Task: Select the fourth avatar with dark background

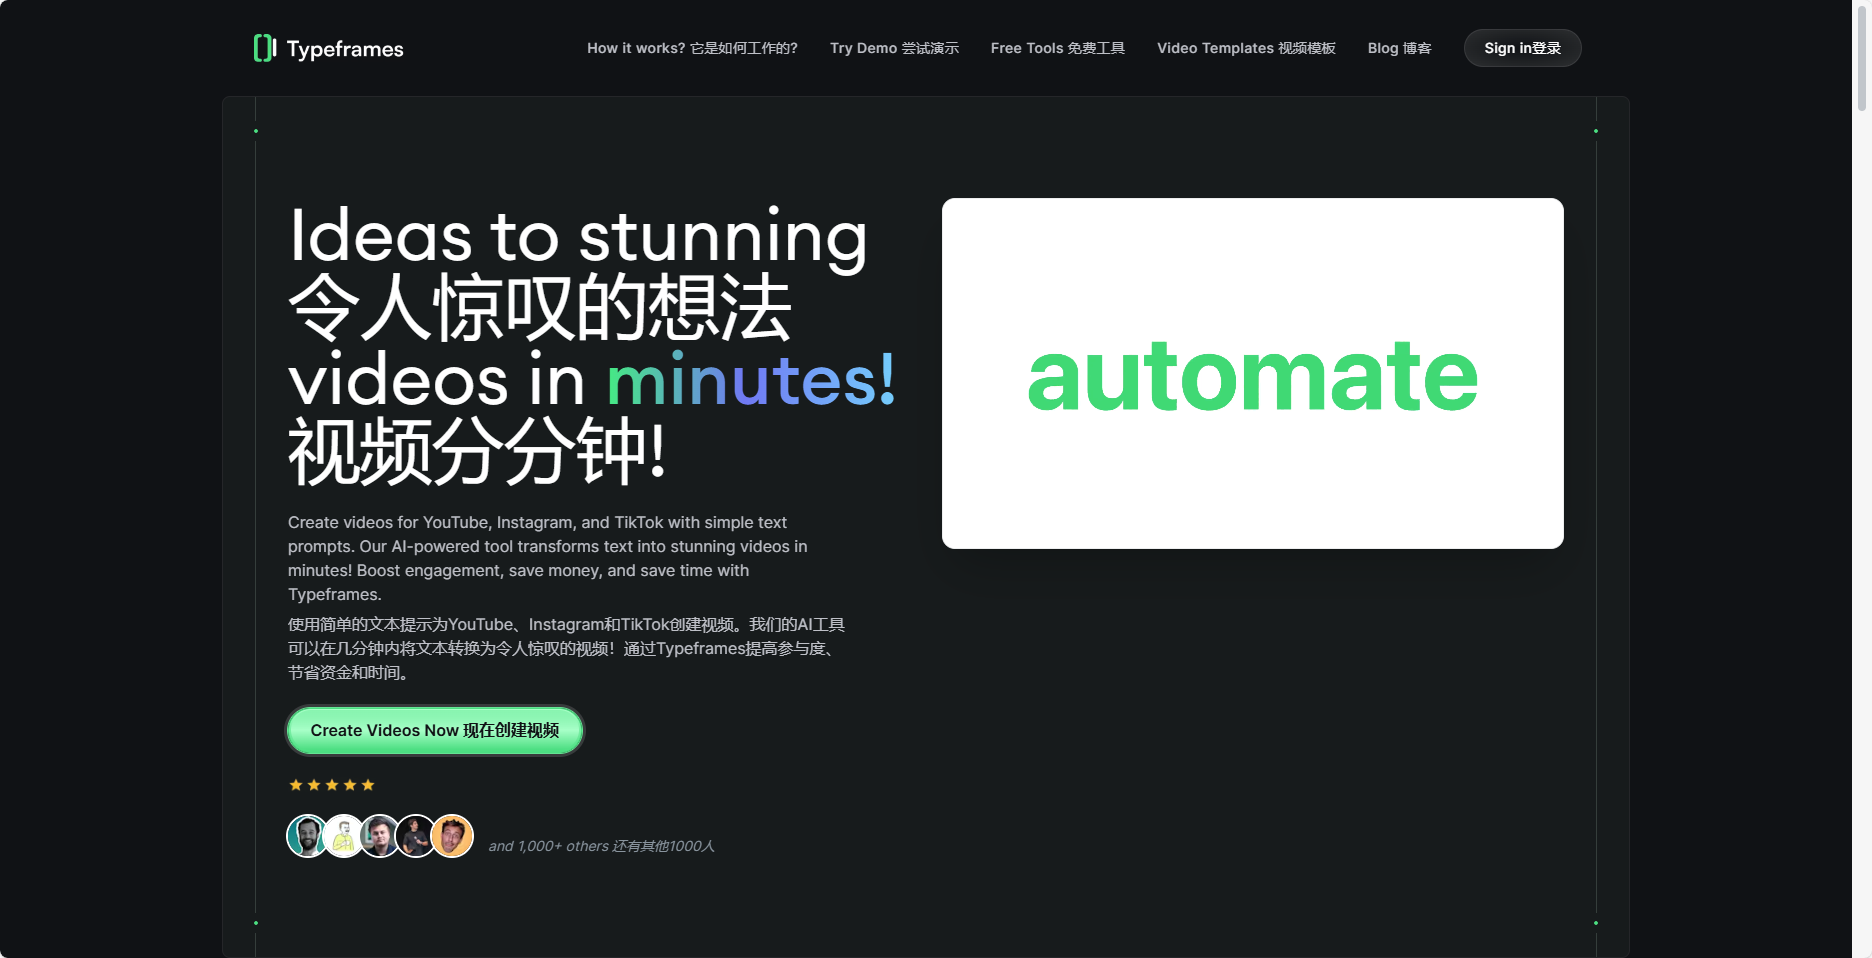Action: pos(416,836)
